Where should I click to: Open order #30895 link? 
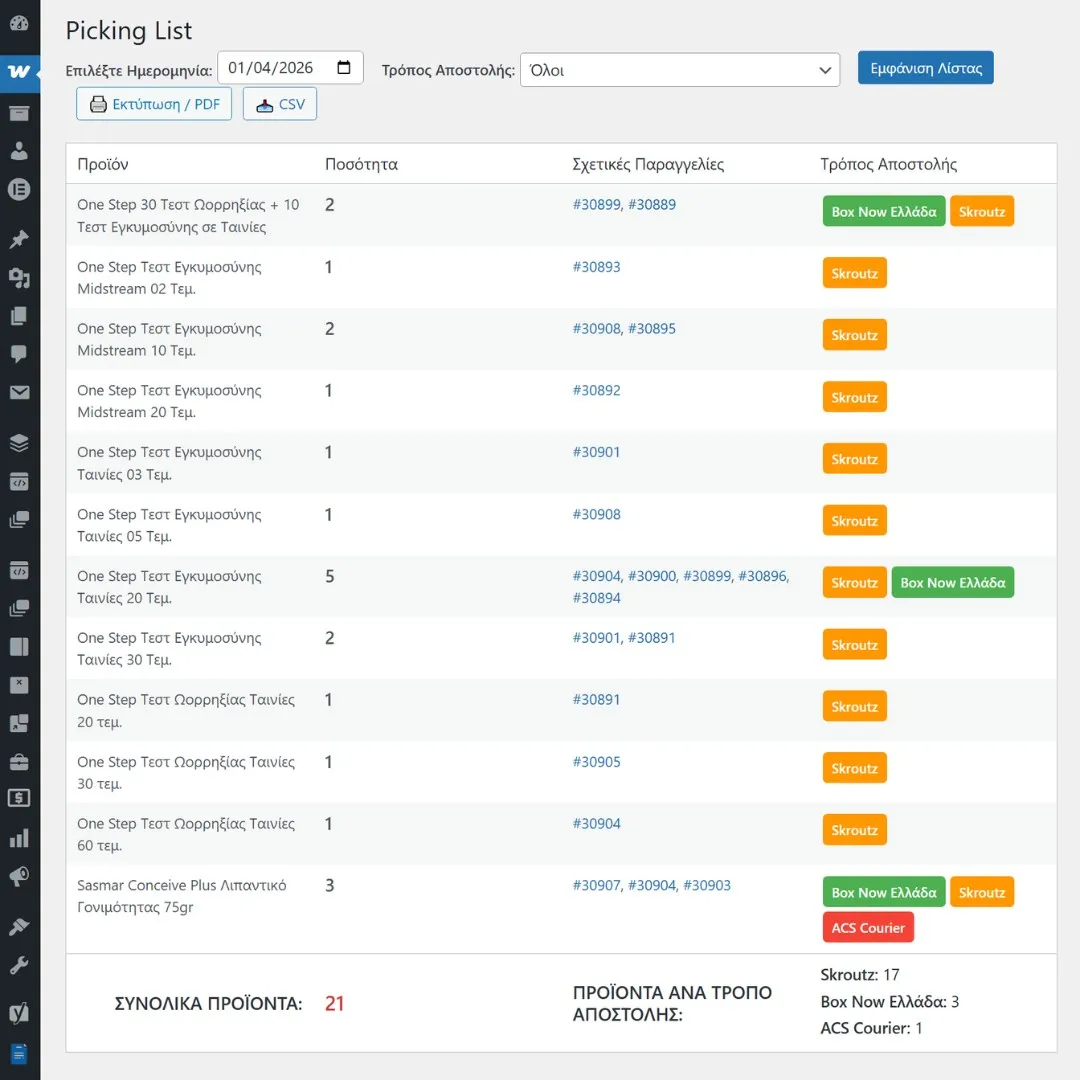point(652,329)
